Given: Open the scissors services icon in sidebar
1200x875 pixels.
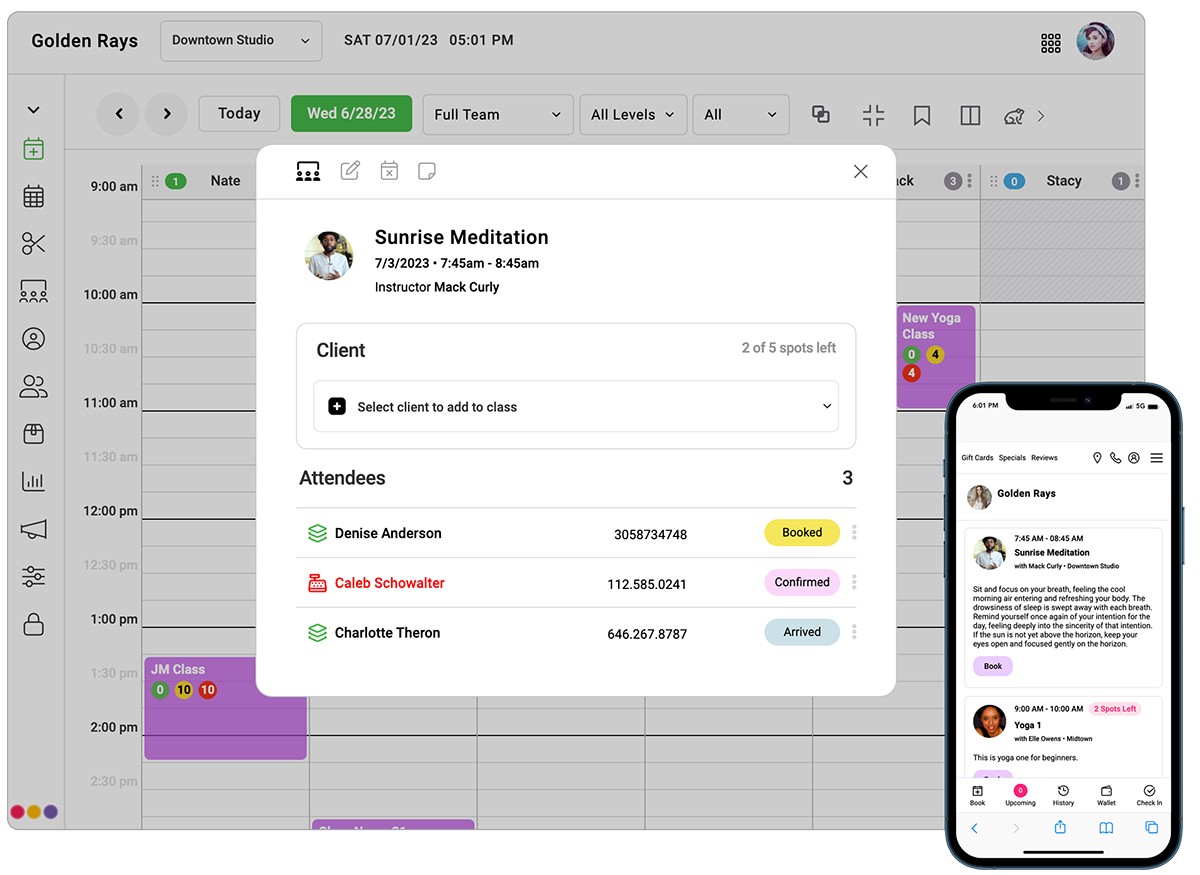Looking at the screenshot, I should pos(34,243).
